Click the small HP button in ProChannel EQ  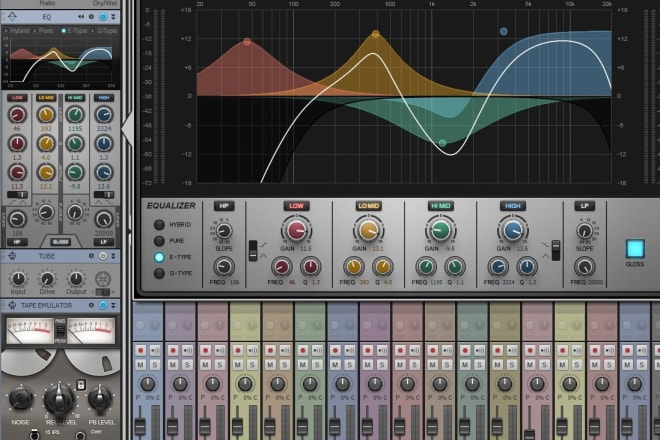[x=17, y=242]
